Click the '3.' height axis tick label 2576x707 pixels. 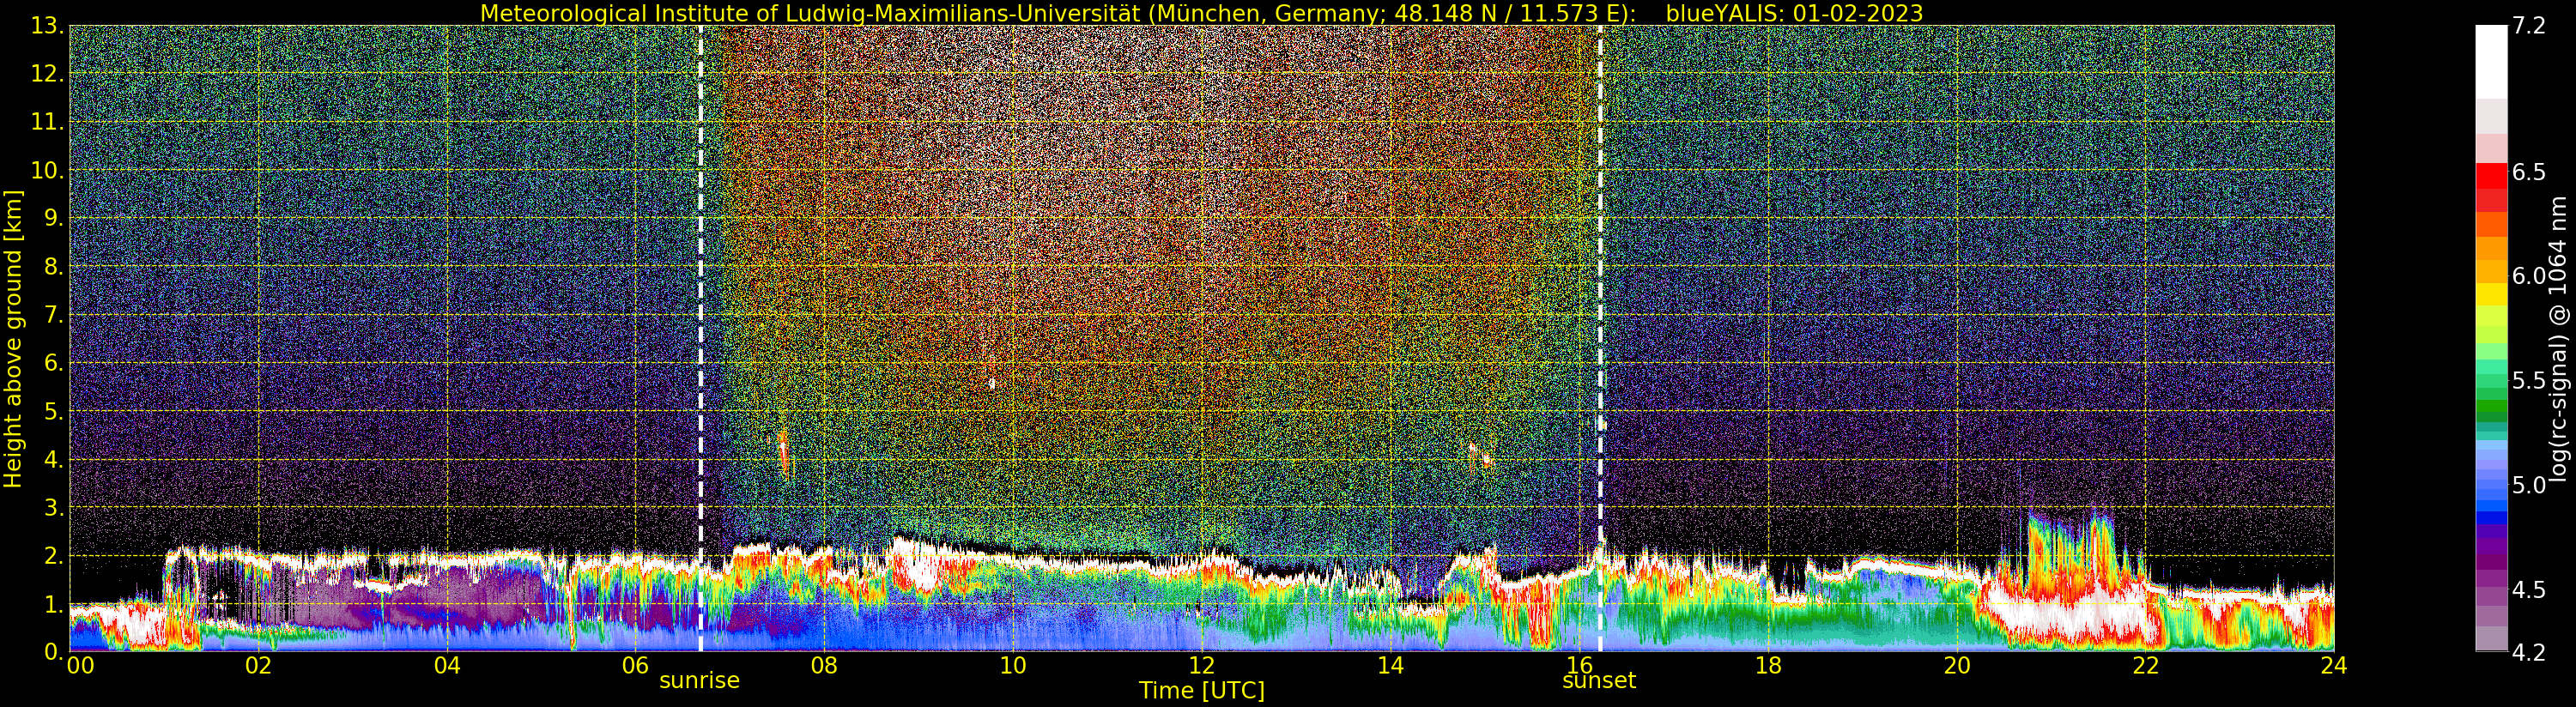click(x=54, y=507)
